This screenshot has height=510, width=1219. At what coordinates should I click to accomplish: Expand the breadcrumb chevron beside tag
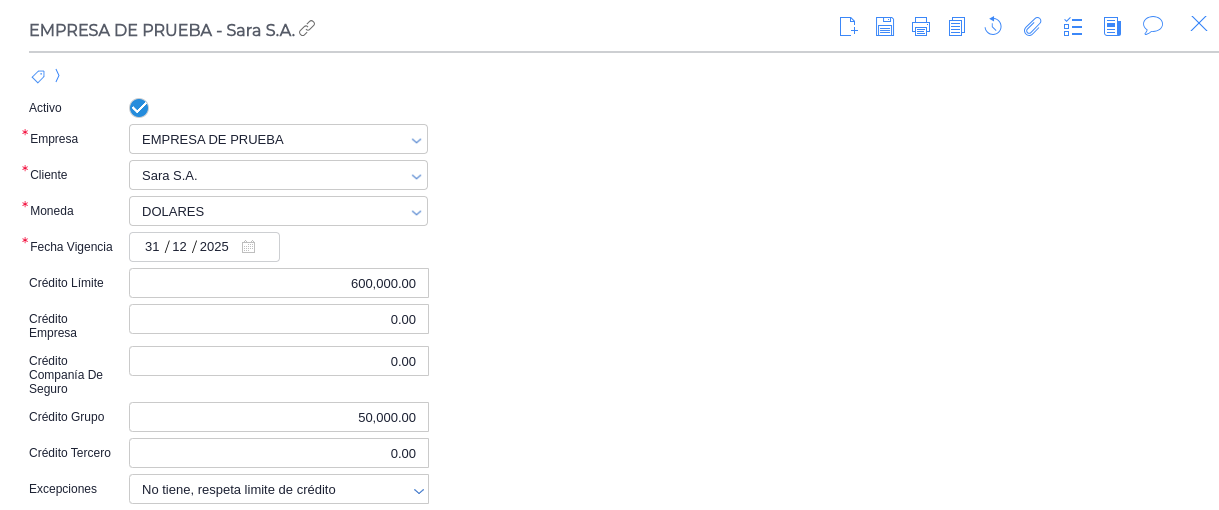[x=58, y=76]
